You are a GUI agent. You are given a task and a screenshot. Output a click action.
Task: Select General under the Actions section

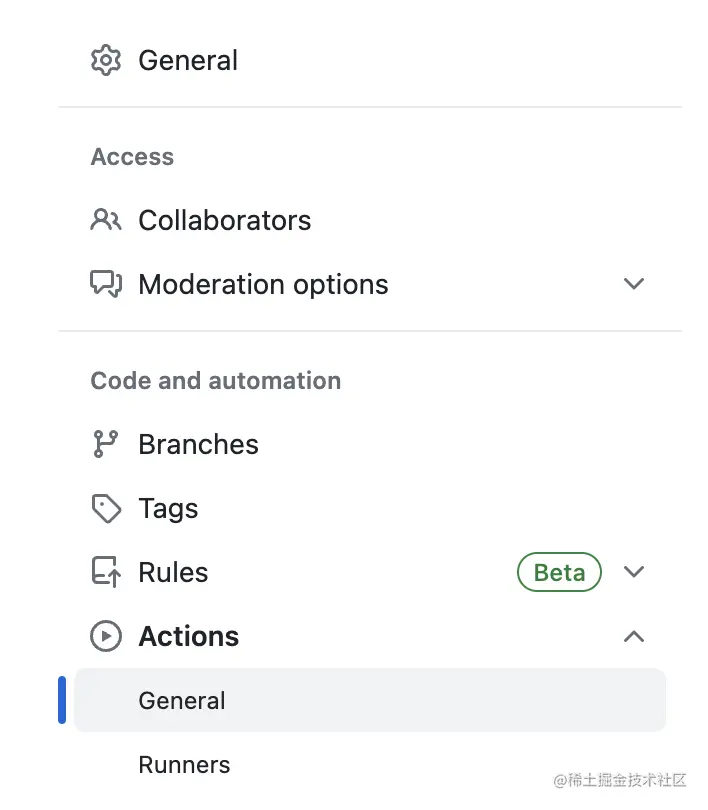[x=182, y=700]
